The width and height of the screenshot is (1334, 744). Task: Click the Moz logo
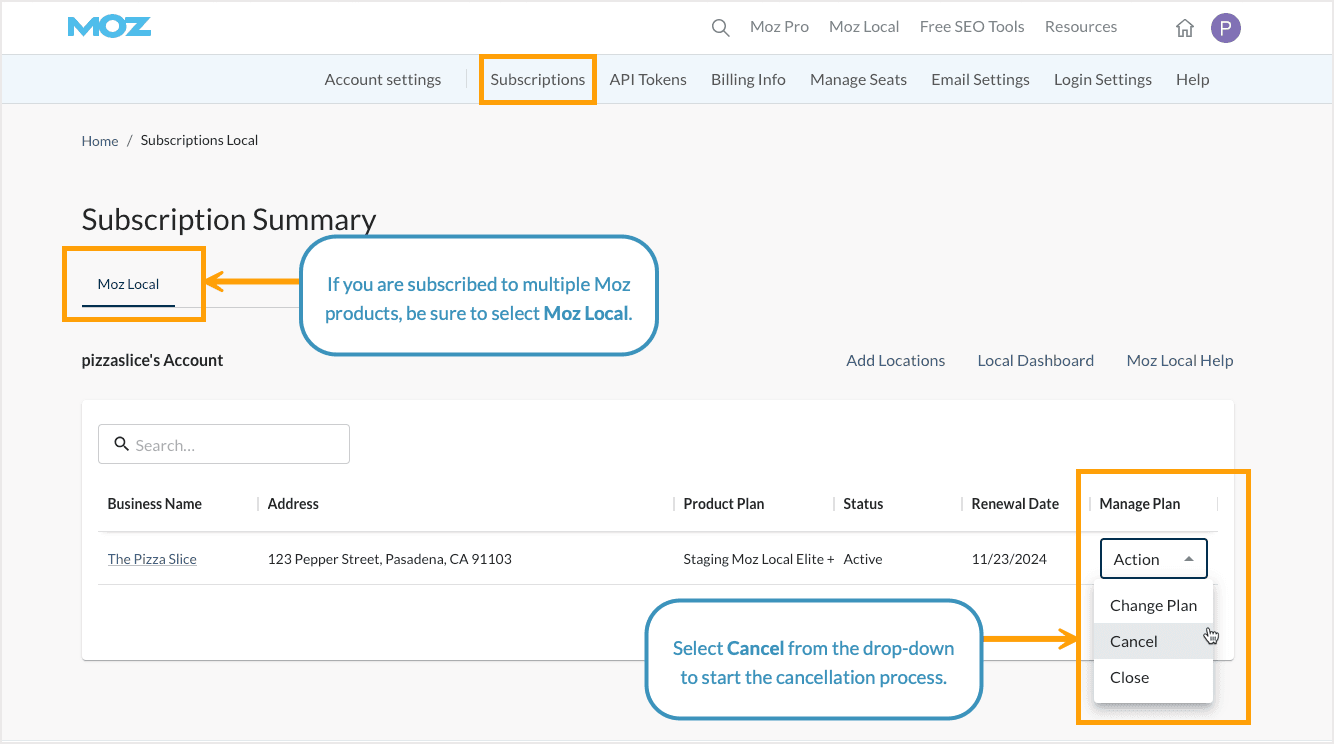click(x=109, y=27)
